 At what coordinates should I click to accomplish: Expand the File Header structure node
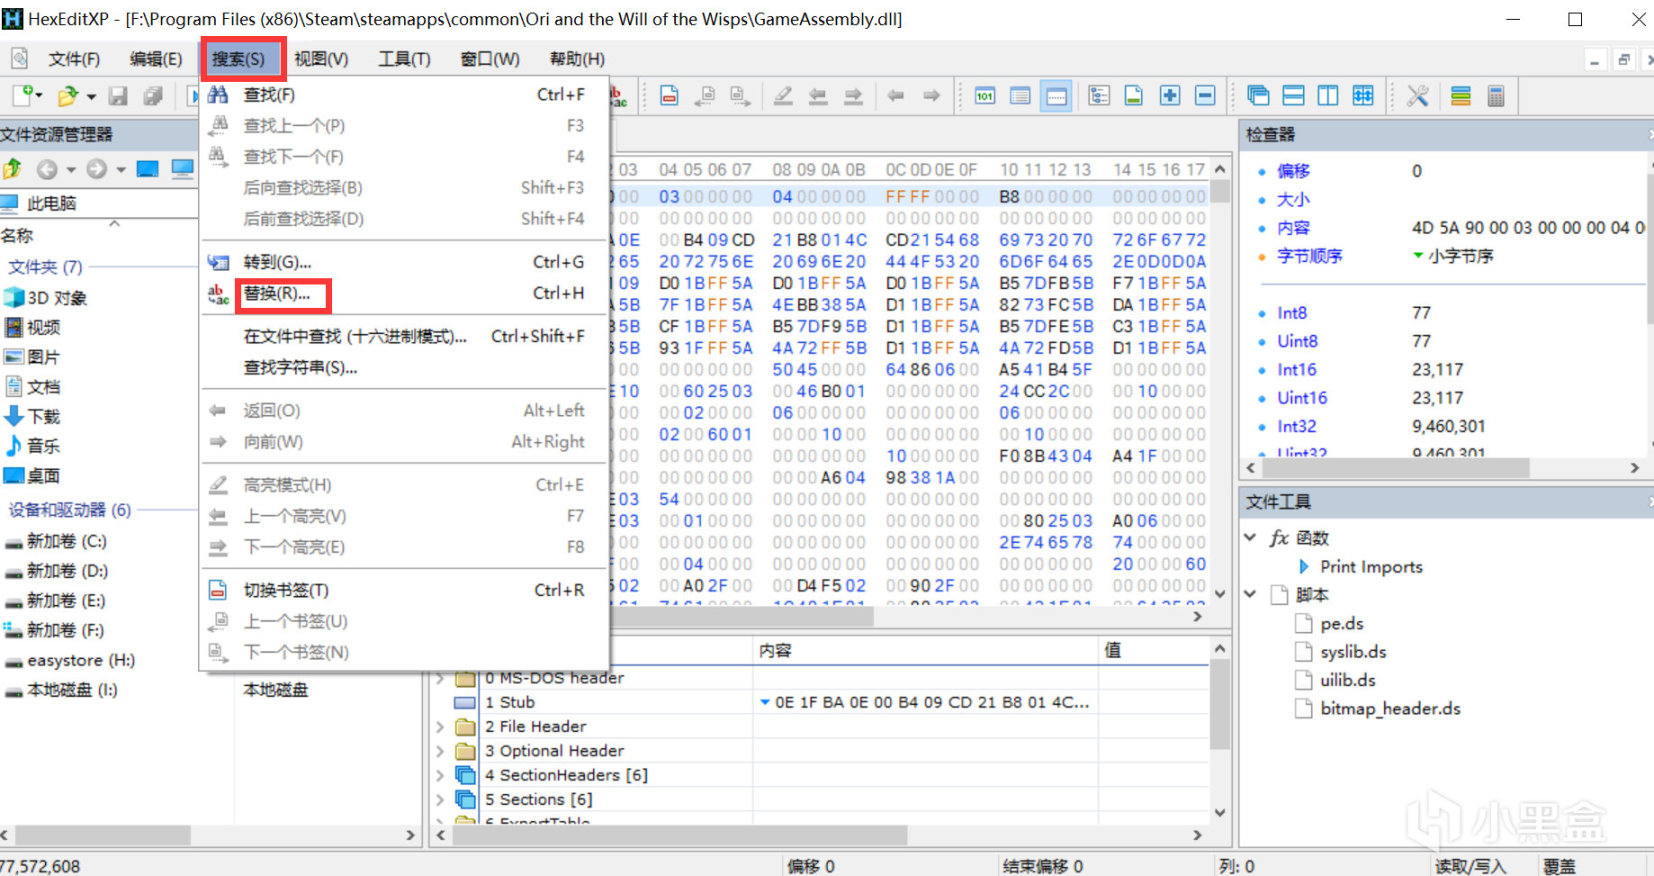pyautogui.click(x=440, y=727)
